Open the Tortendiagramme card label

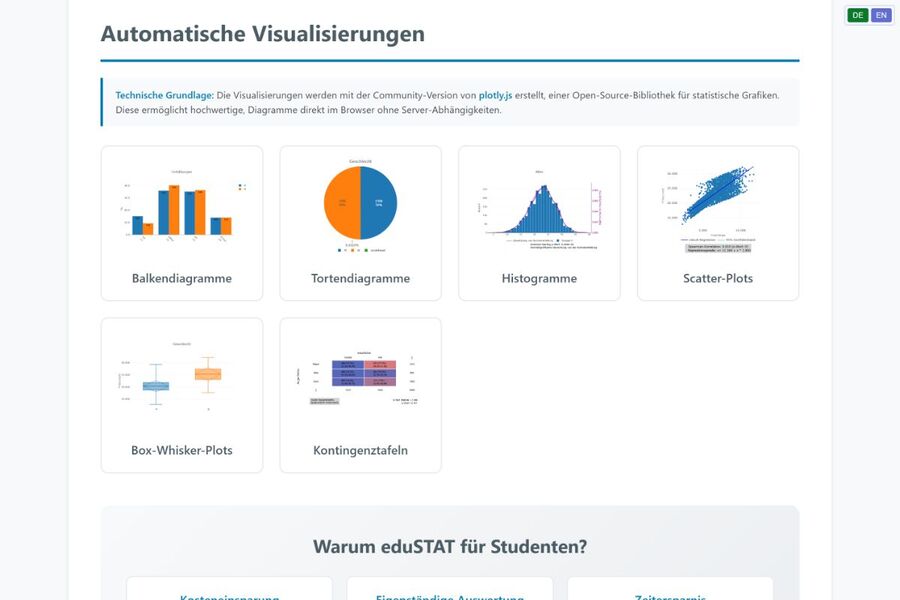(x=360, y=278)
